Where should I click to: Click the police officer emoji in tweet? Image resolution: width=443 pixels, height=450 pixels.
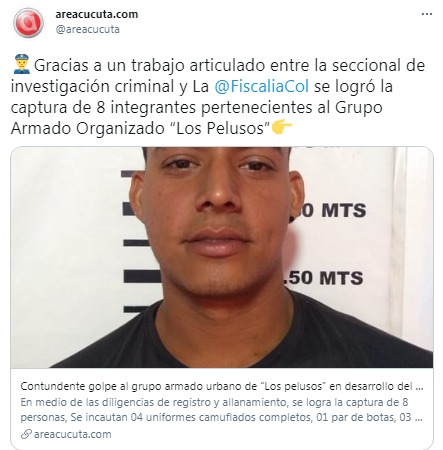point(22,64)
